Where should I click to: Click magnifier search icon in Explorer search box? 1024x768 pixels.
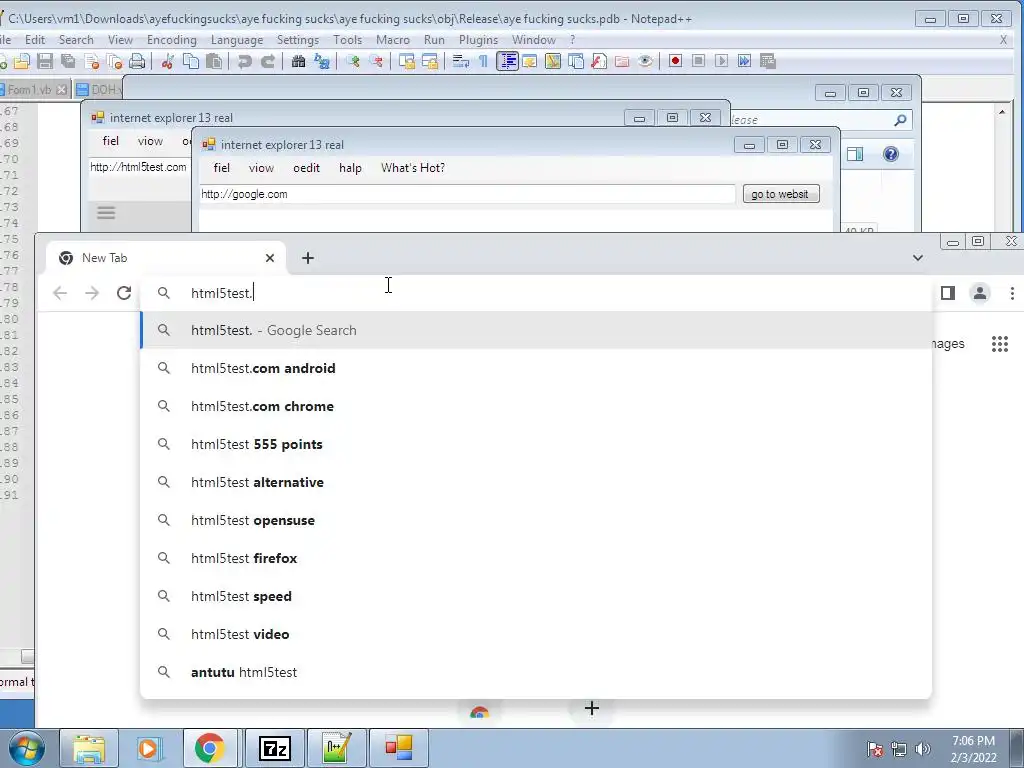tap(900, 120)
